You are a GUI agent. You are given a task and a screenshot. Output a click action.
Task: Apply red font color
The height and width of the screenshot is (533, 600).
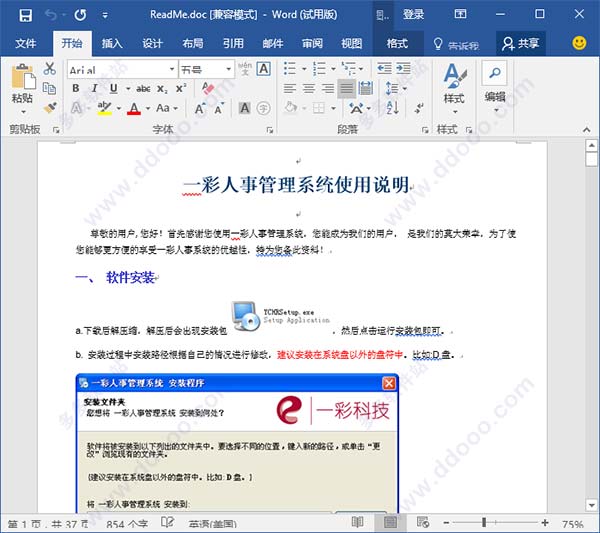pyautogui.click(x=134, y=108)
